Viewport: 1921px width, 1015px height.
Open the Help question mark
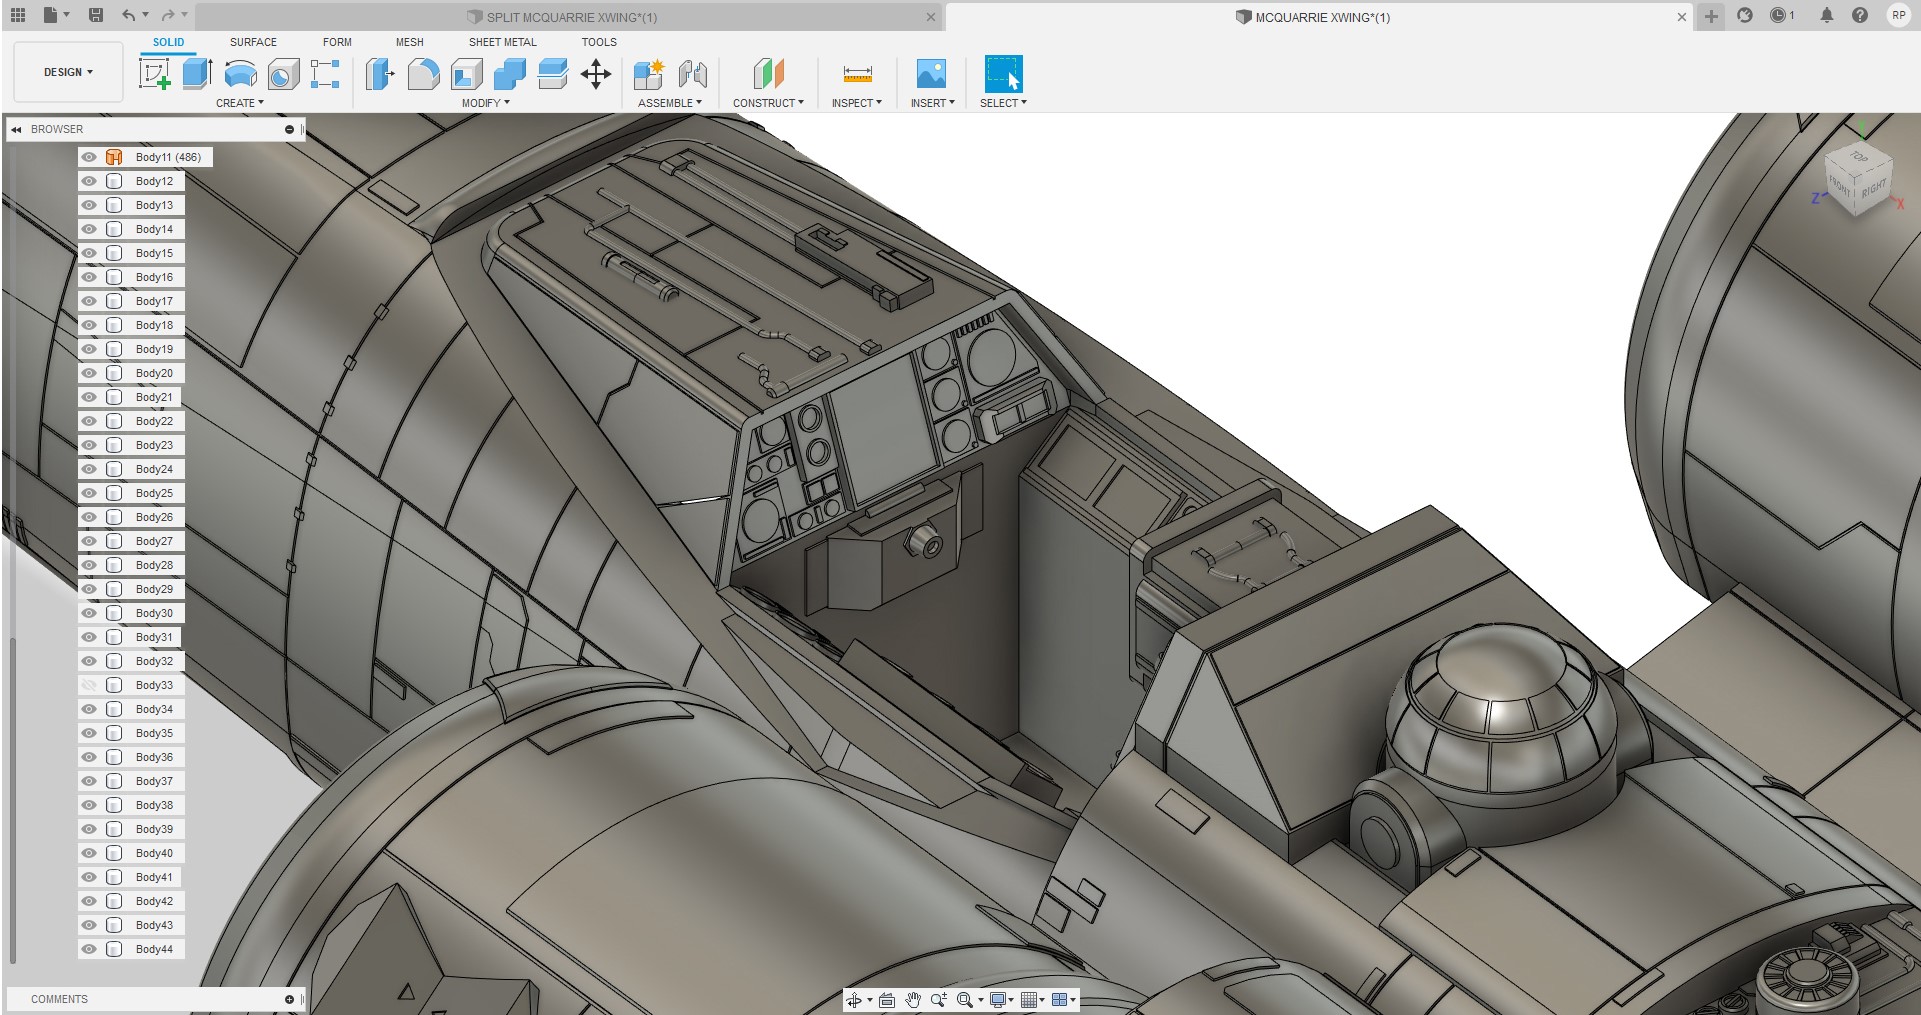point(1859,15)
